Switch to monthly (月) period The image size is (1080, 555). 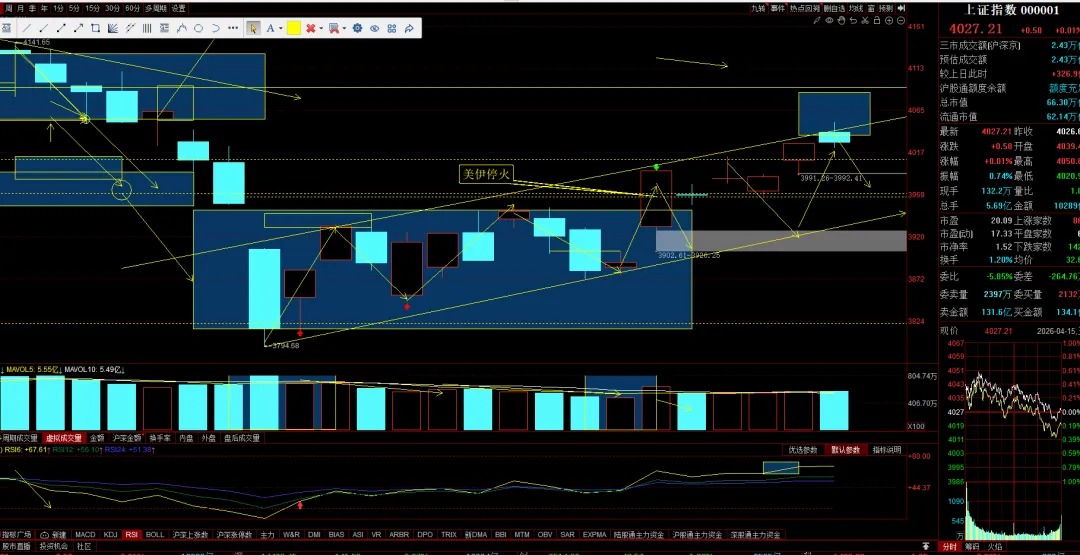21,9
